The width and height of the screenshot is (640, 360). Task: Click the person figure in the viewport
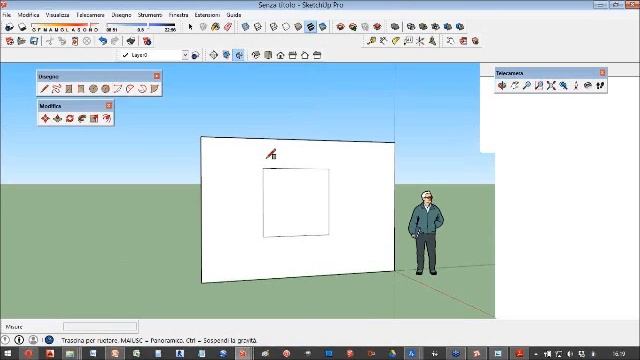(x=426, y=233)
